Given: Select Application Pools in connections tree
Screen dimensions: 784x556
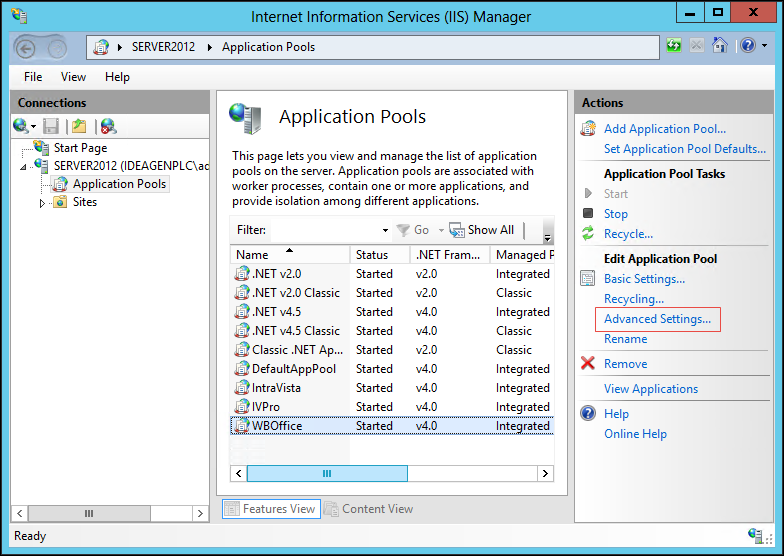Looking at the screenshot, I should 119,184.
